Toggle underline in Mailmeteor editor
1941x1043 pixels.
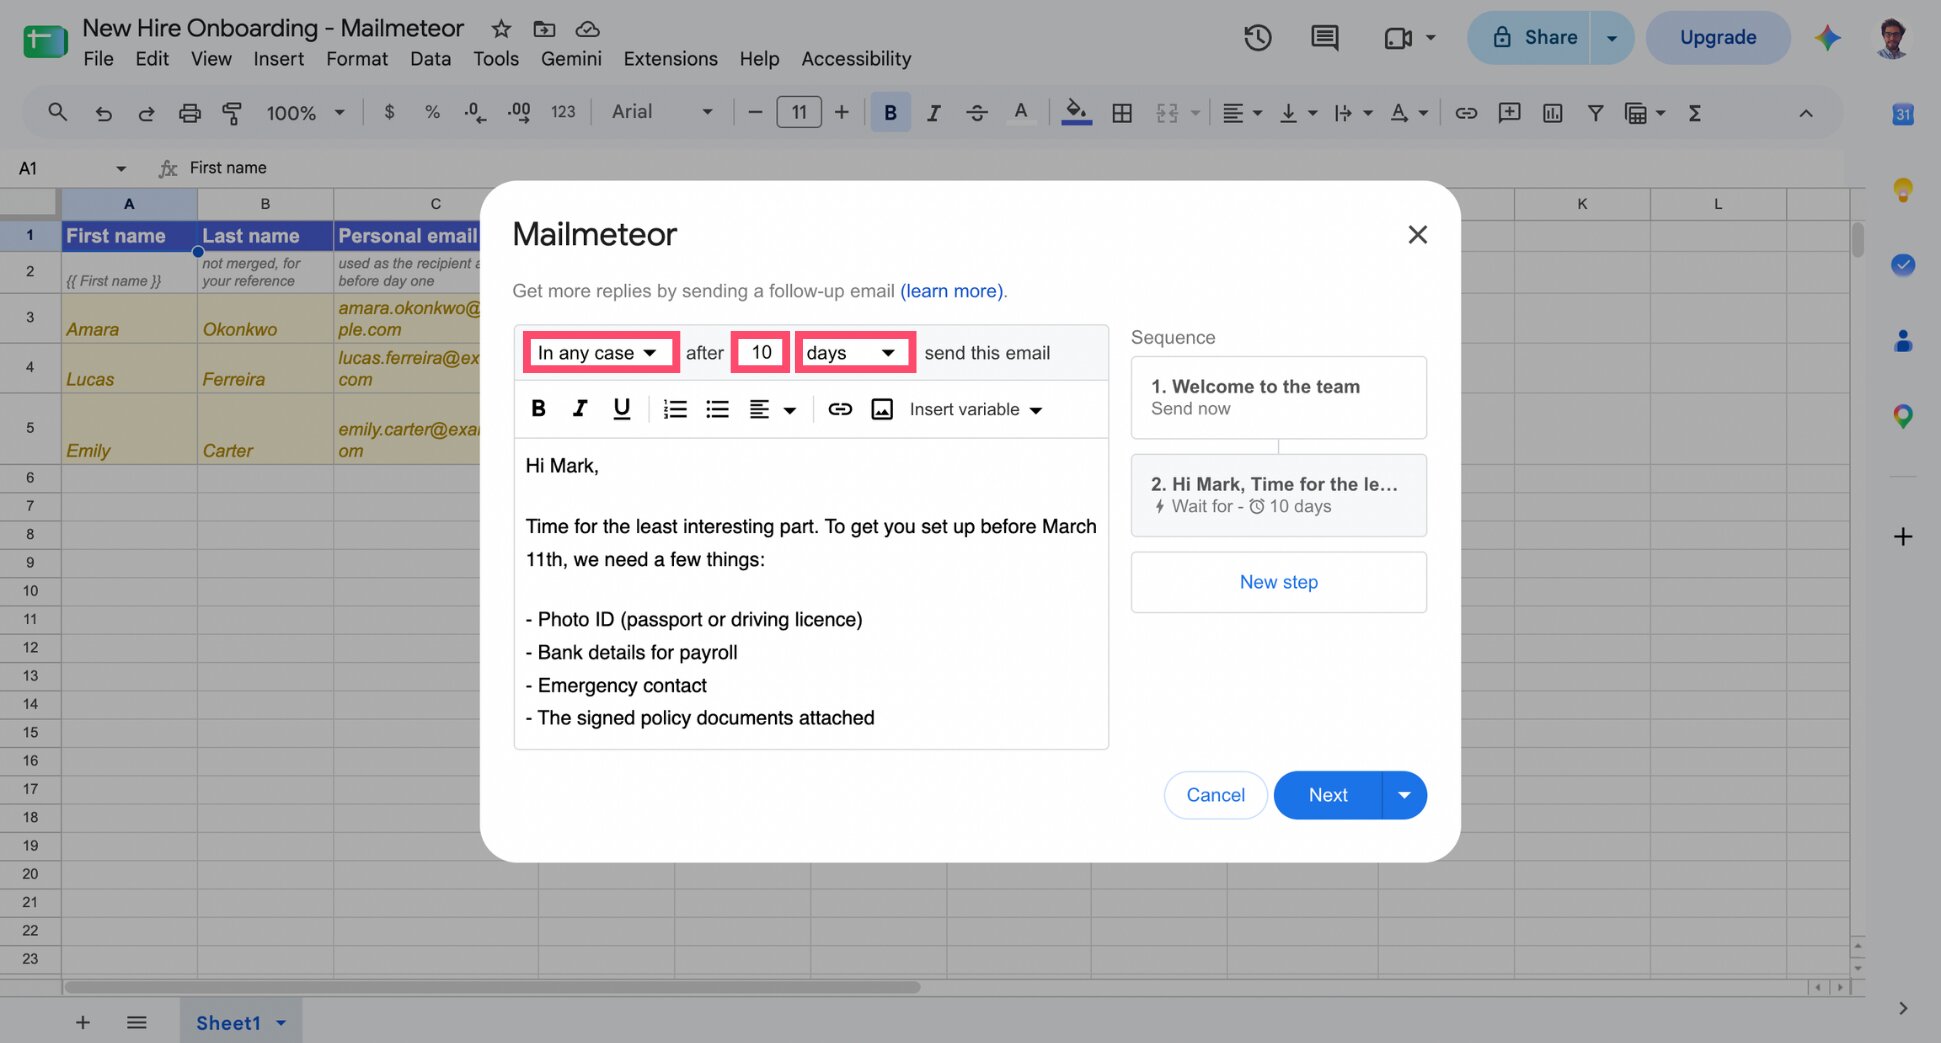click(x=621, y=408)
